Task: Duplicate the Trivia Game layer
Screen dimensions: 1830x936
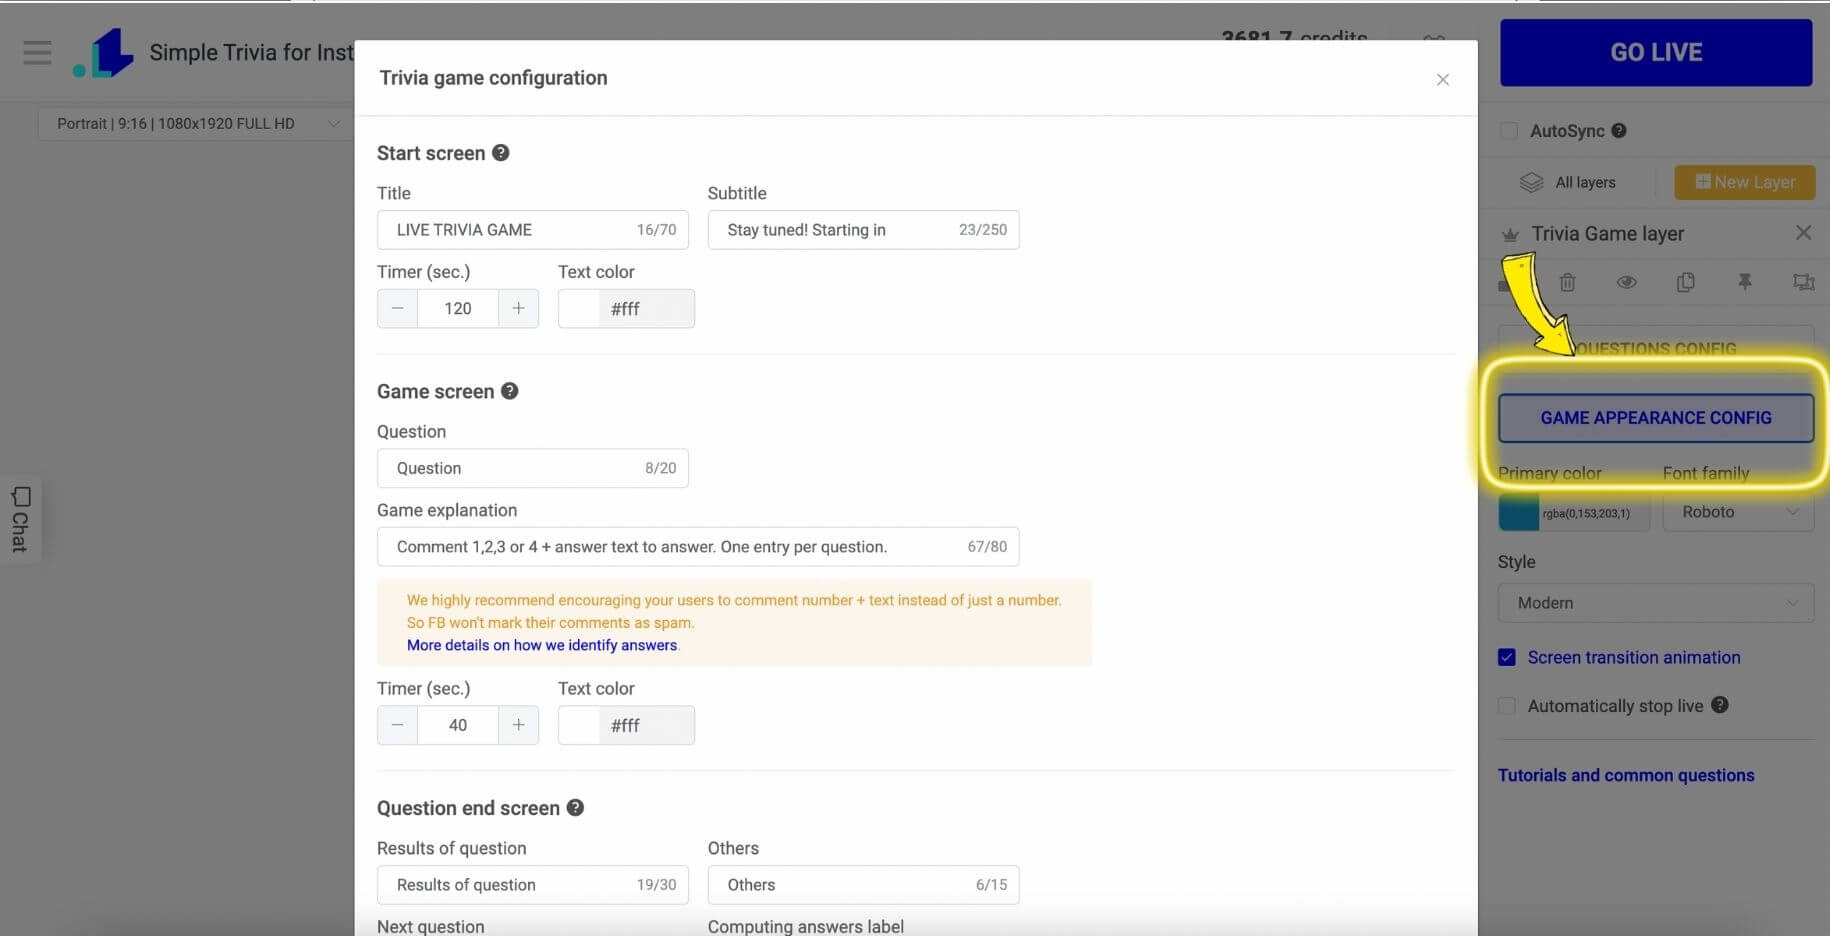Action: click(x=1686, y=283)
